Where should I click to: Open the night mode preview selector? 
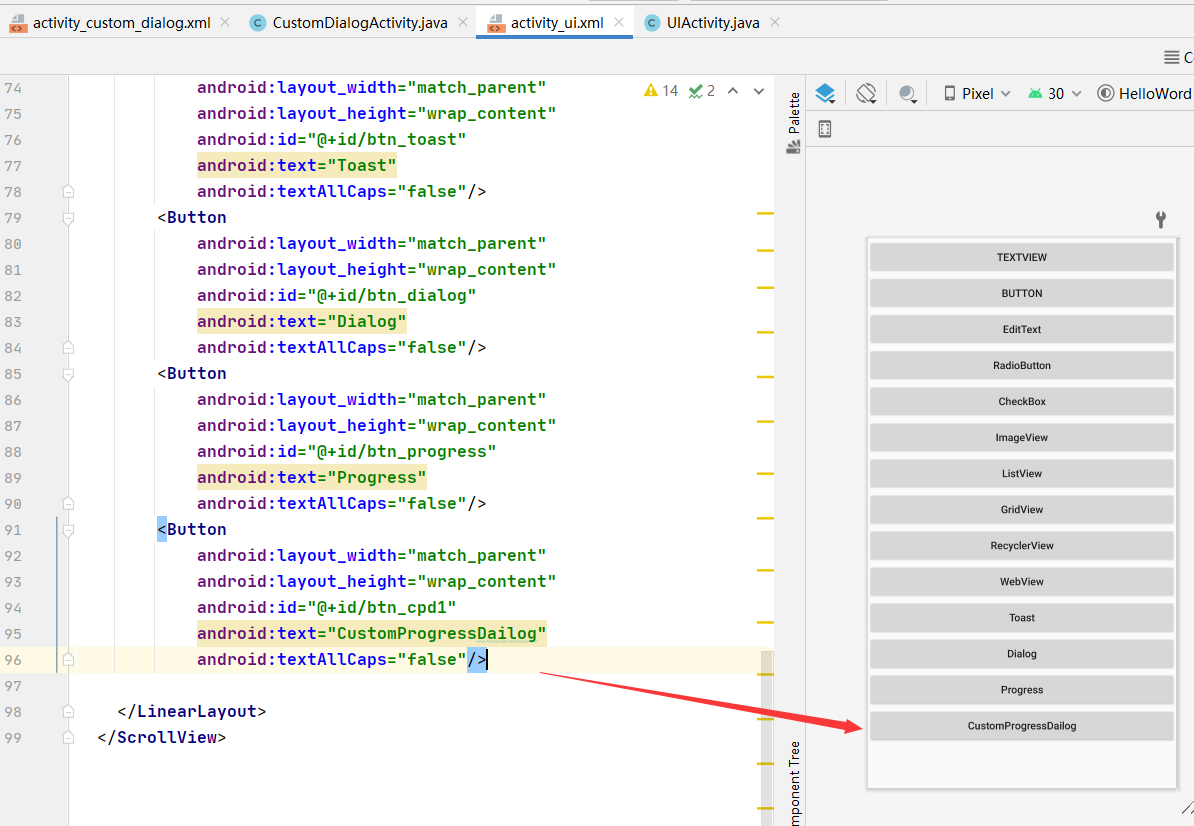[x=907, y=94]
